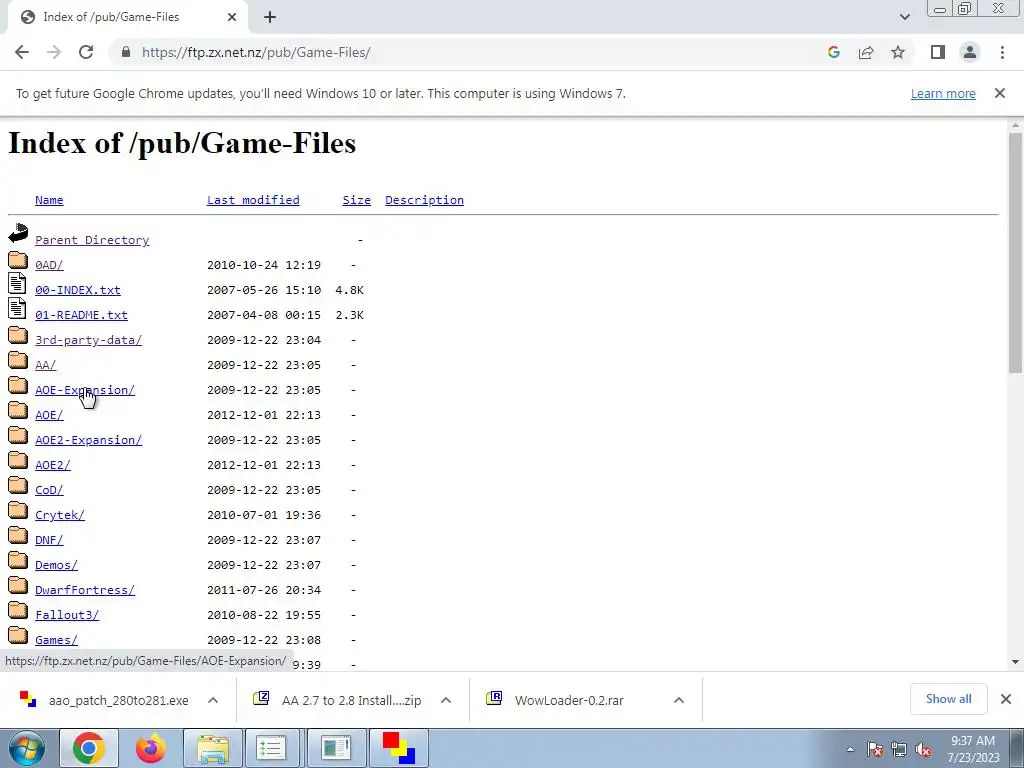
Task: Open the AOE2-Expansion/ folder link
Action: click(x=88, y=440)
